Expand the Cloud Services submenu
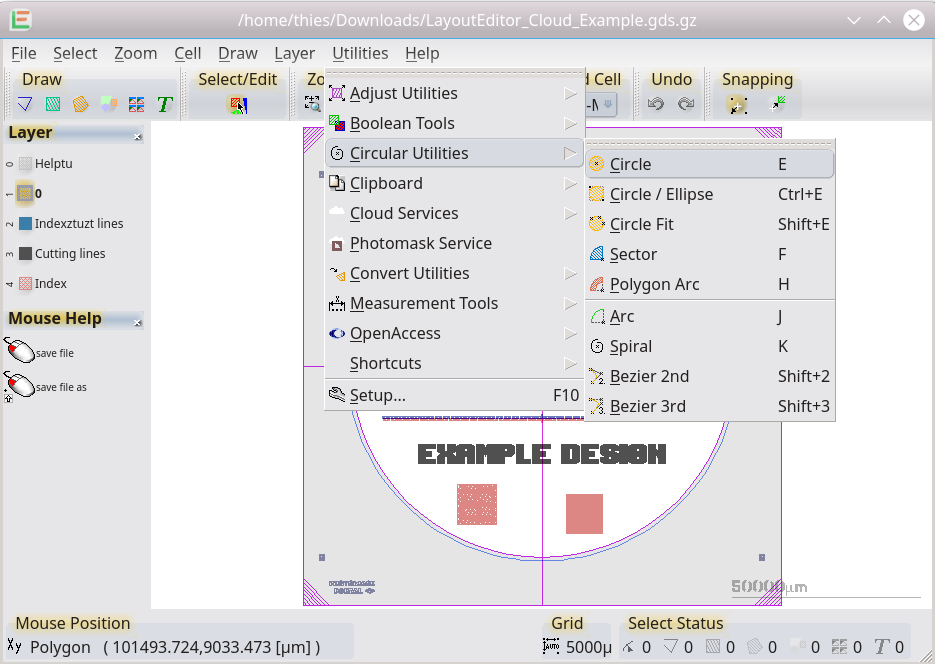 tap(404, 213)
